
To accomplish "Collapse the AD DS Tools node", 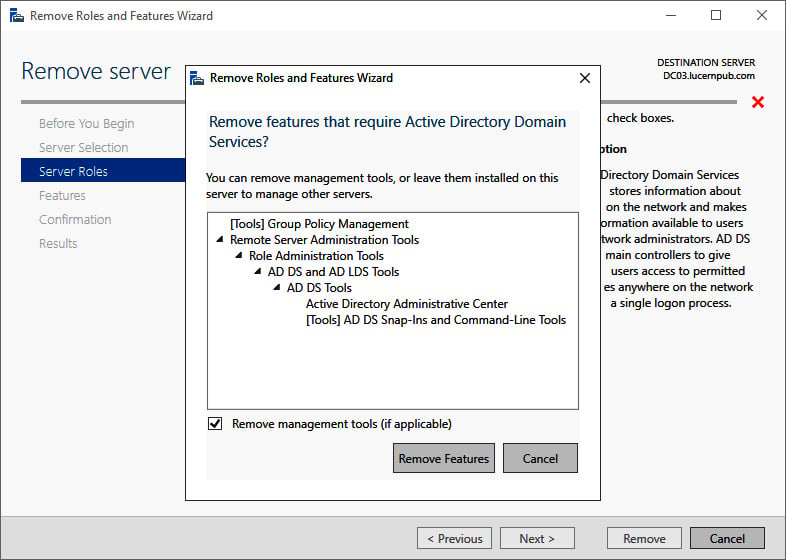I will pos(276,288).
